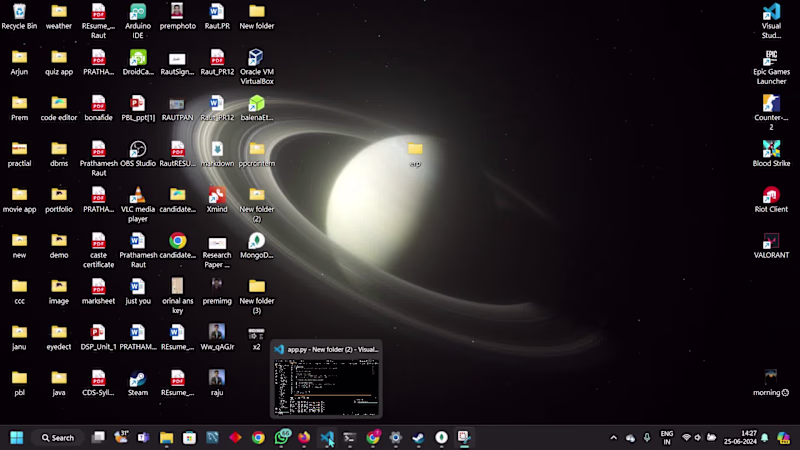
Task: Open Steam from the taskbar
Action: pos(418,437)
